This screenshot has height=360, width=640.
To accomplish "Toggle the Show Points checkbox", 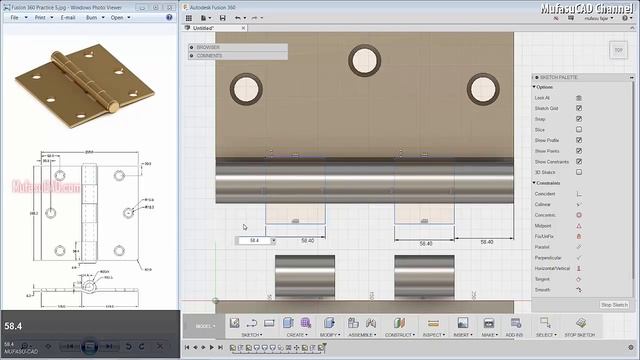I will [579, 151].
